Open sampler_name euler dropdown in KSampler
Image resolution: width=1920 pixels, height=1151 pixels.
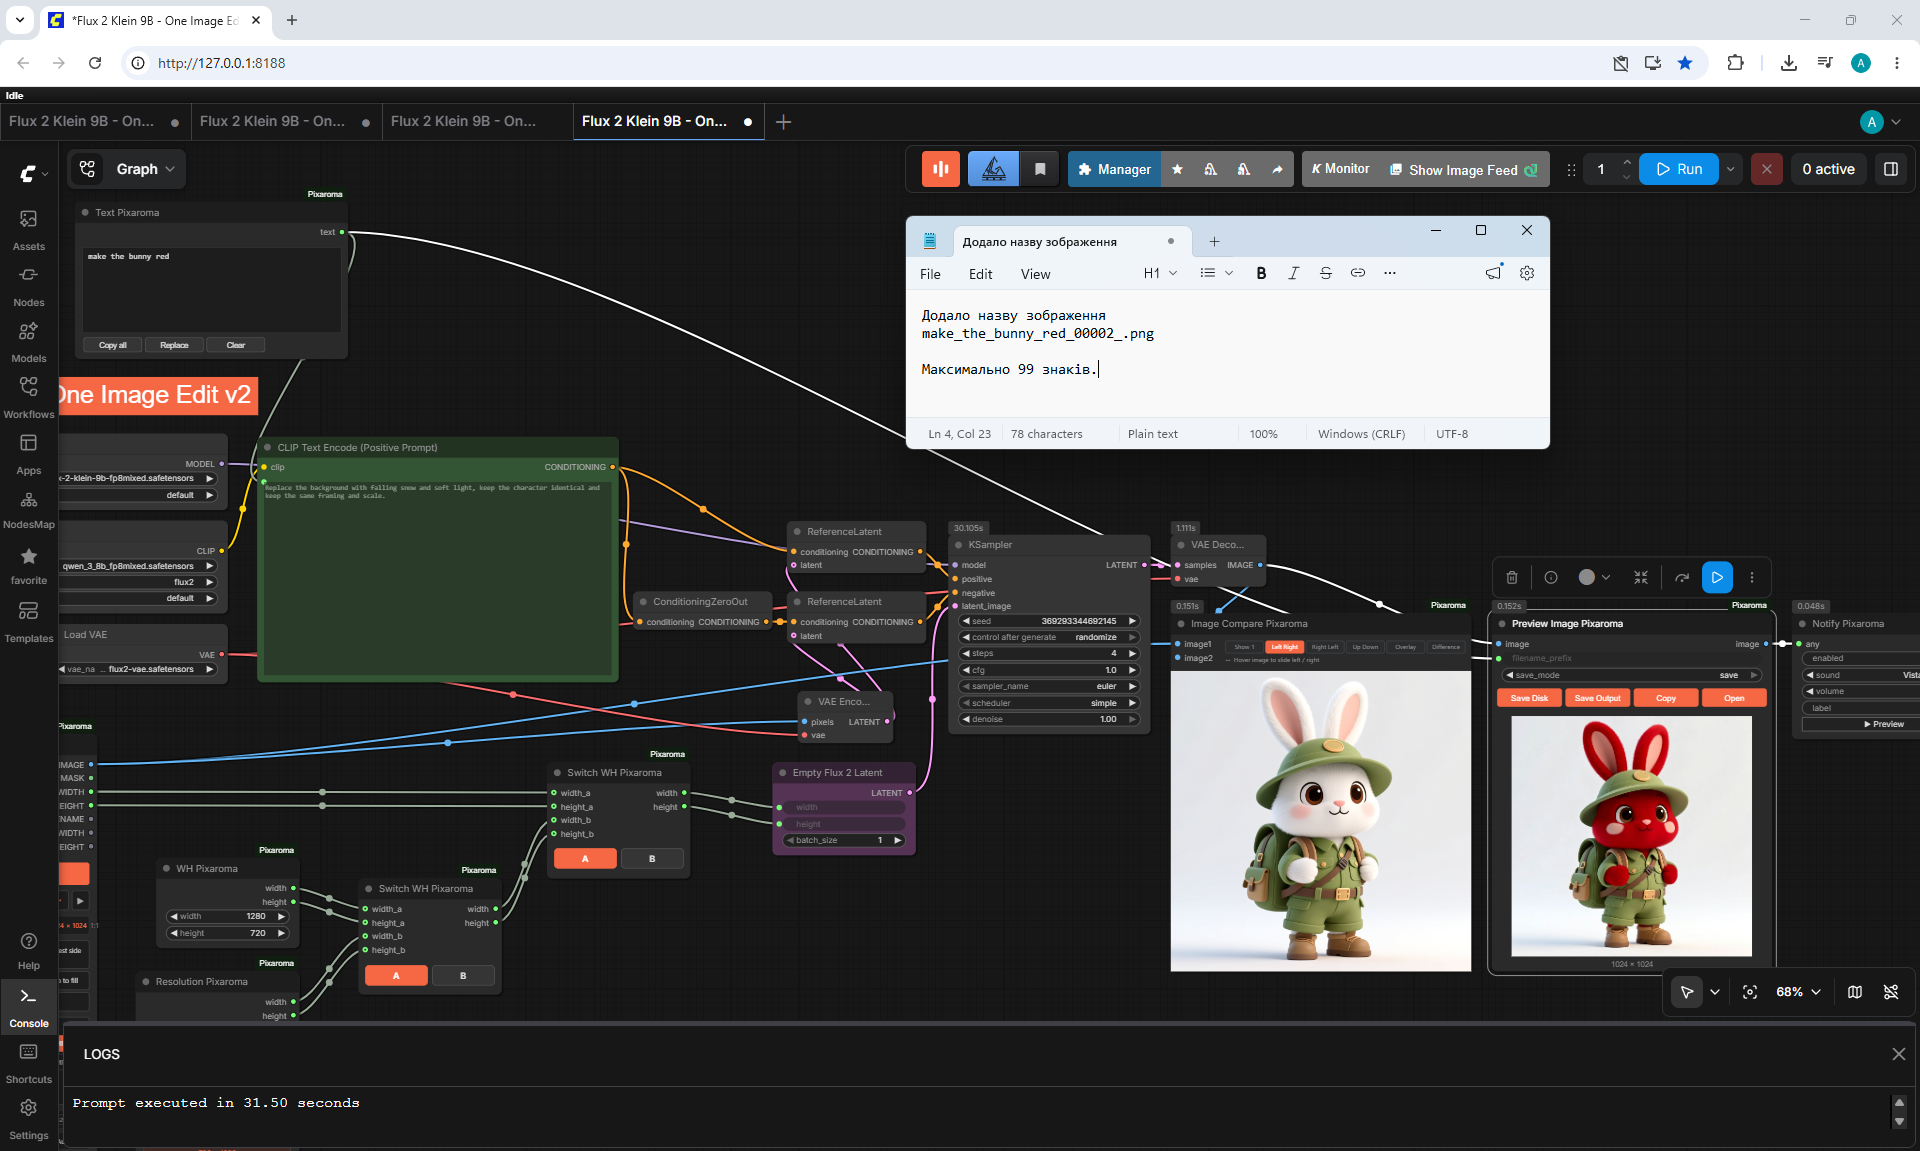pos(1049,686)
